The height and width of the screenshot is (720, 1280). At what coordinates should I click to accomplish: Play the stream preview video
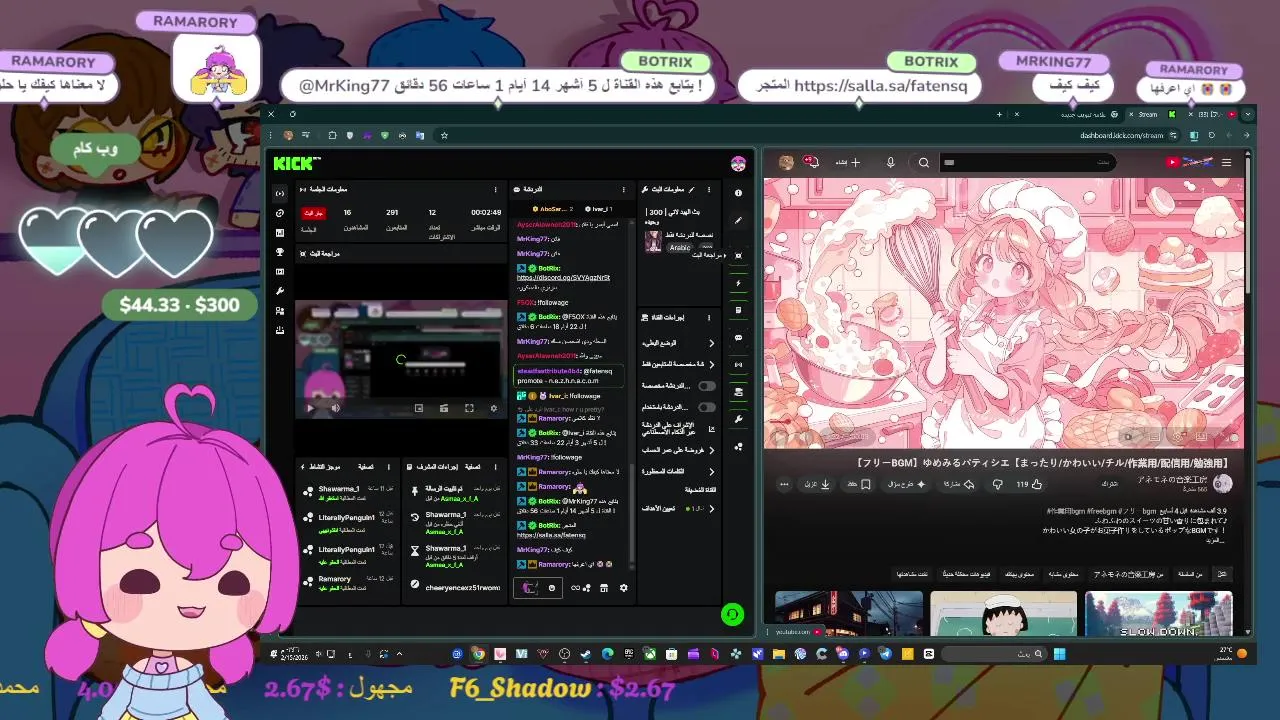tap(310, 408)
